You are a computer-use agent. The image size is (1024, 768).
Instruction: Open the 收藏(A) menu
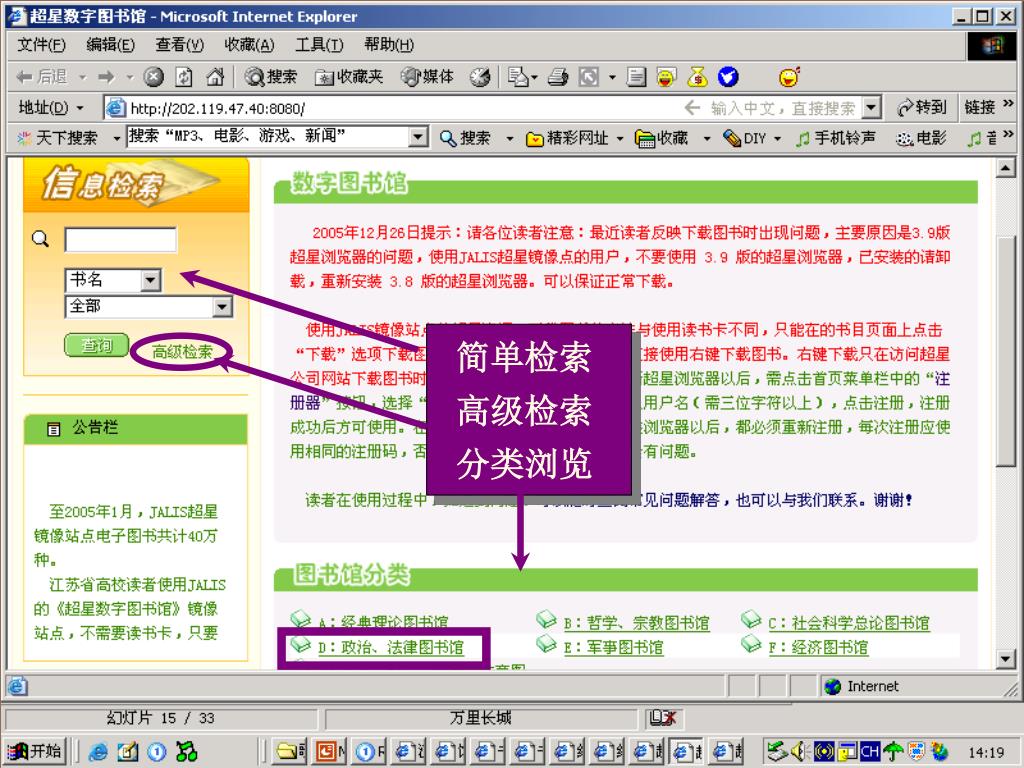tap(249, 44)
